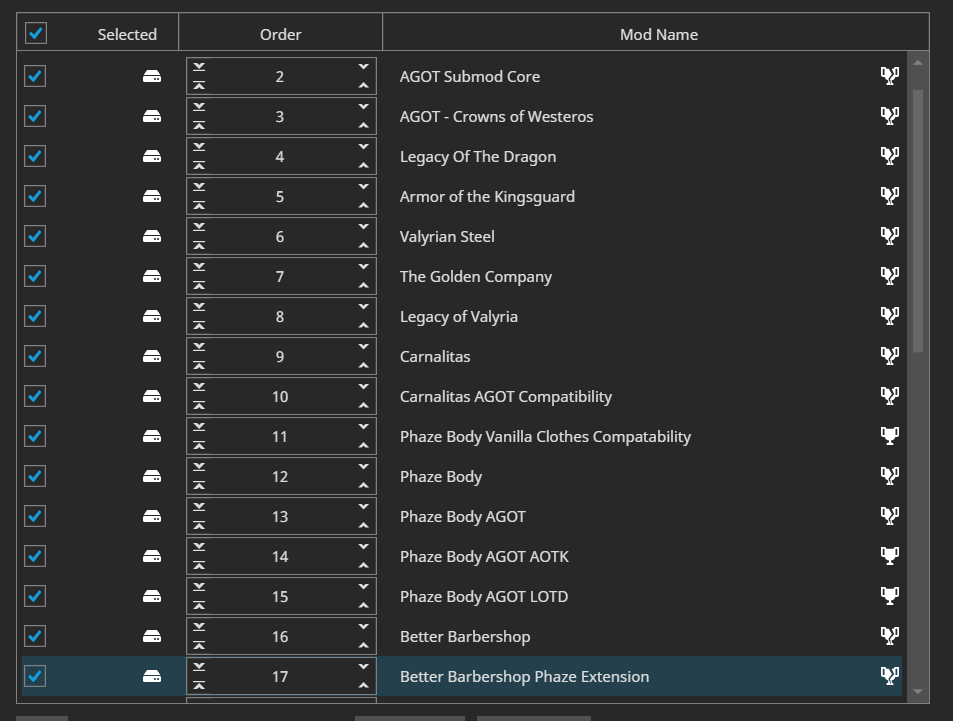
Task: Sort by the Mod Name column header
Action: tap(659, 34)
